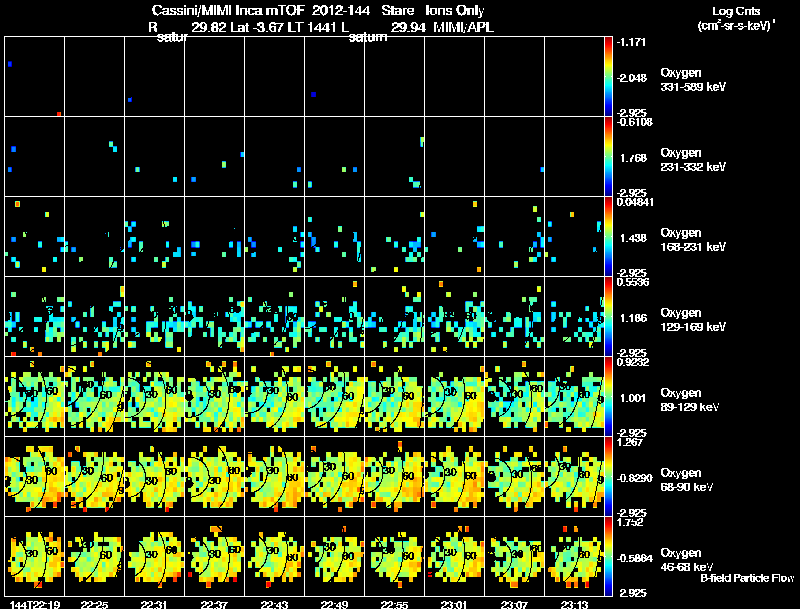The width and height of the screenshot is (800, 609).
Task: Click the colorbar for Oxygen 89-129 keV
Action: 608,397
